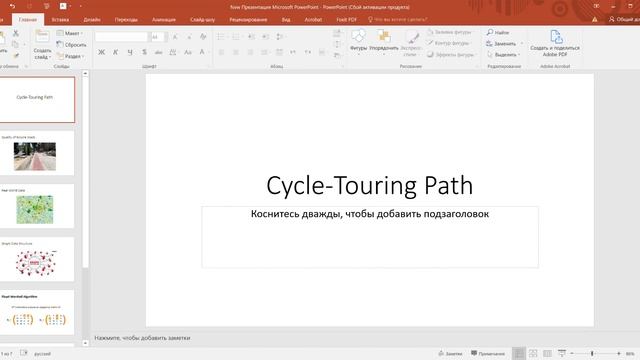
Task: Center the text alignment
Action: tap(236, 52)
